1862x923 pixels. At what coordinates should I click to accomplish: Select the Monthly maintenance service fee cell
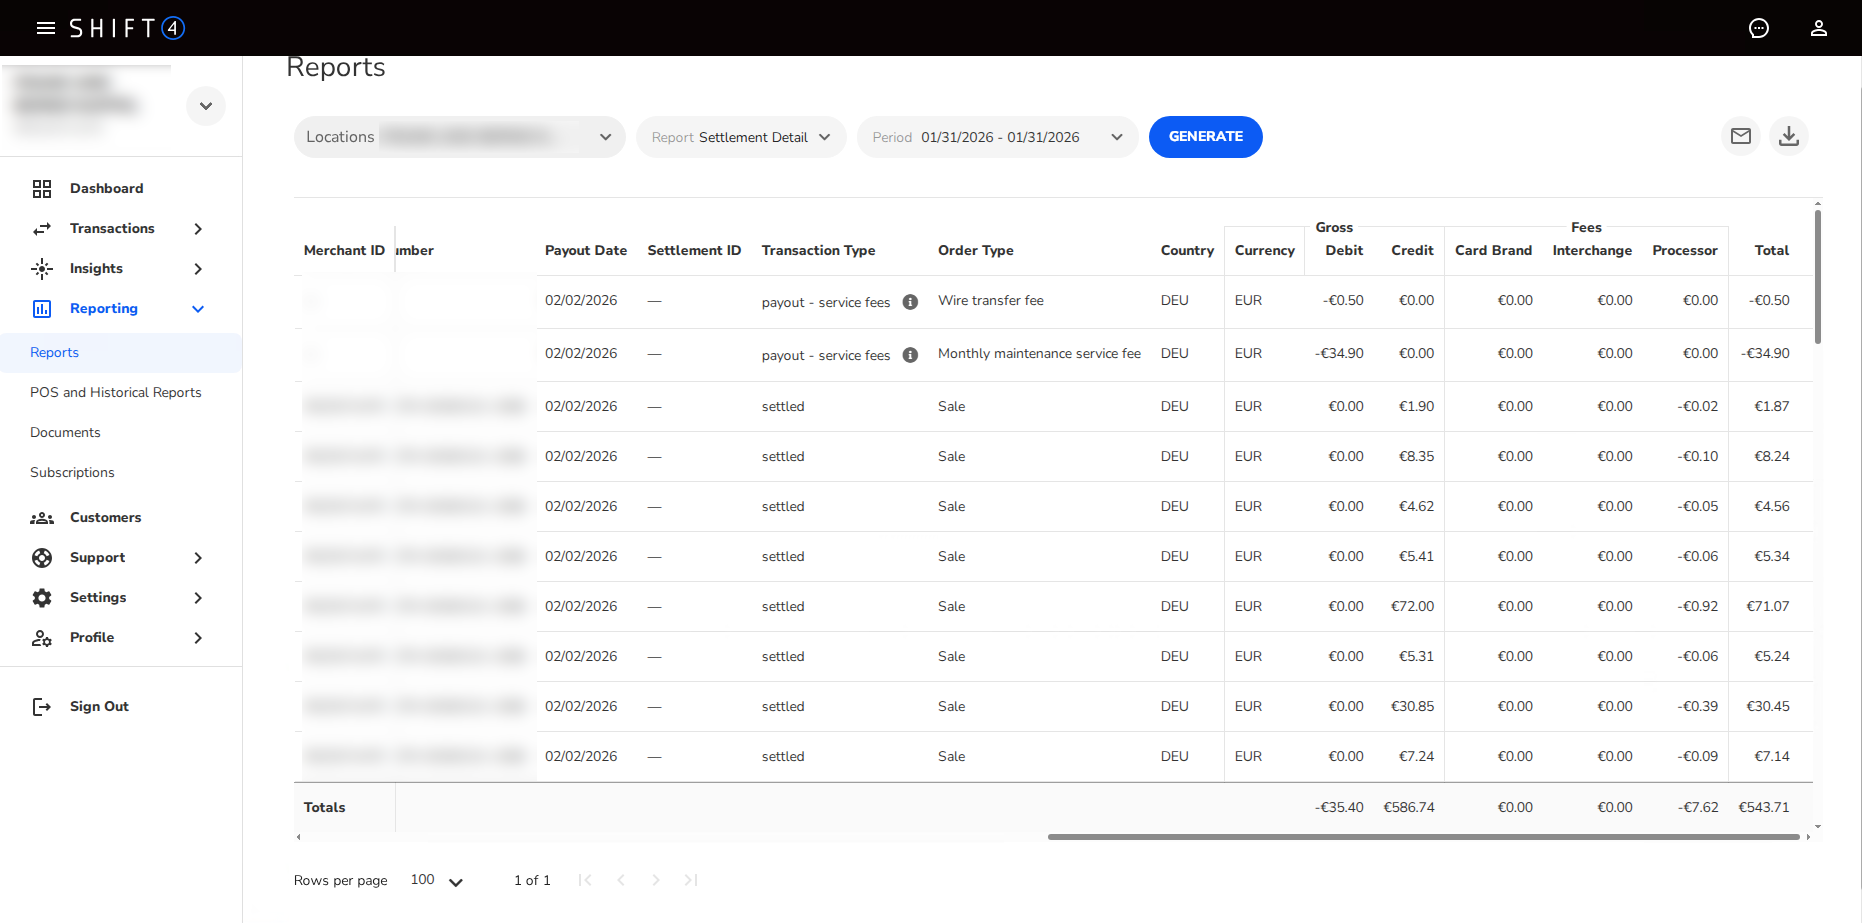pos(1039,353)
